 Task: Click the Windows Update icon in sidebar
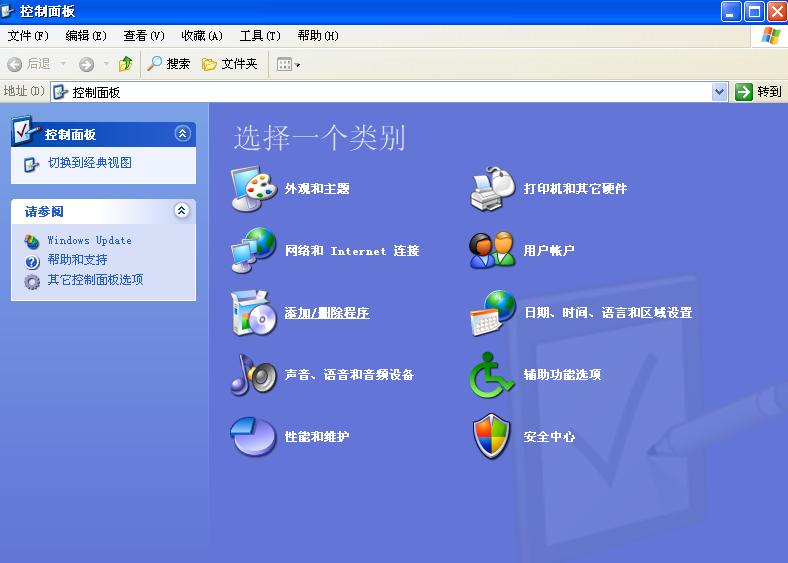click(32, 242)
